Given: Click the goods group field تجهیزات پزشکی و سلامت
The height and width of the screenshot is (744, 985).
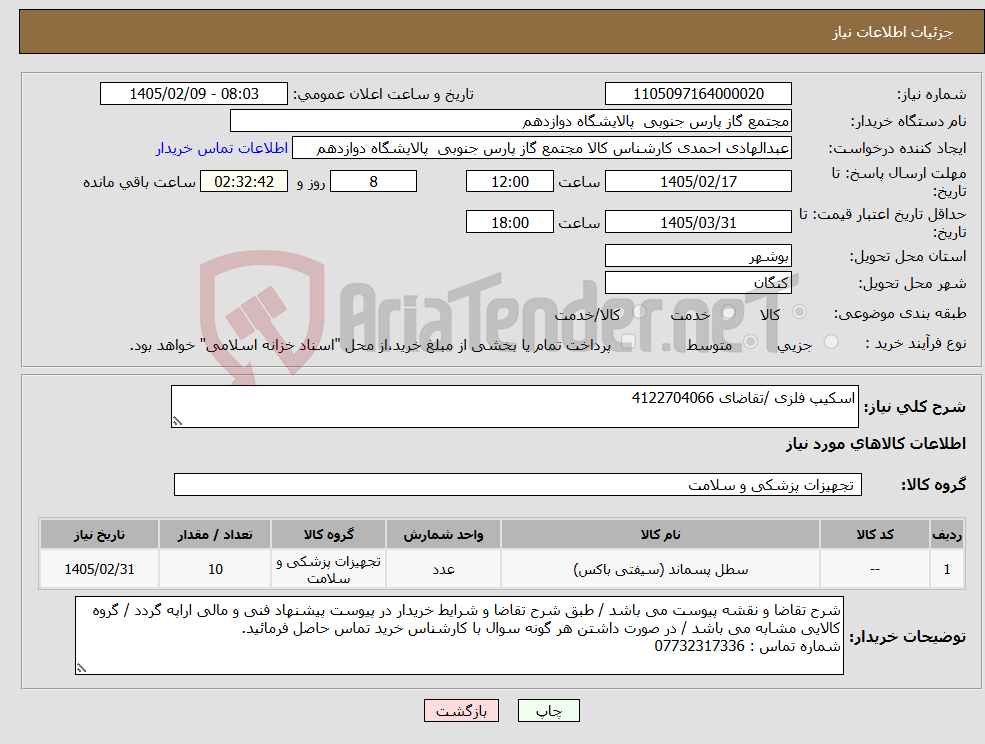Looking at the screenshot, I should (x=518, y=484).
